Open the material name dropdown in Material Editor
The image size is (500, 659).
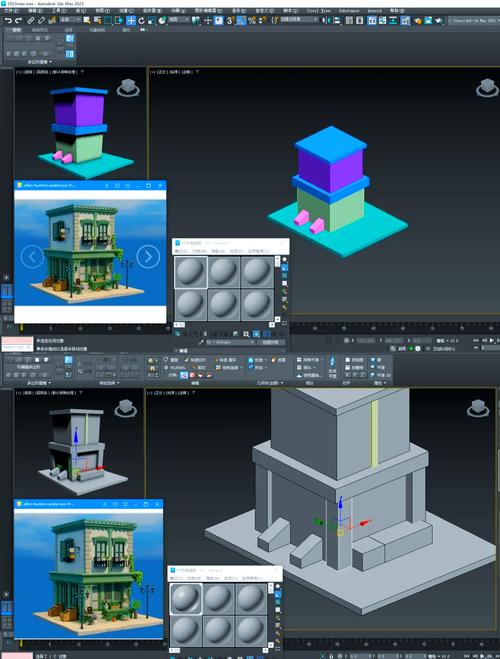click(x=230, y=343)
